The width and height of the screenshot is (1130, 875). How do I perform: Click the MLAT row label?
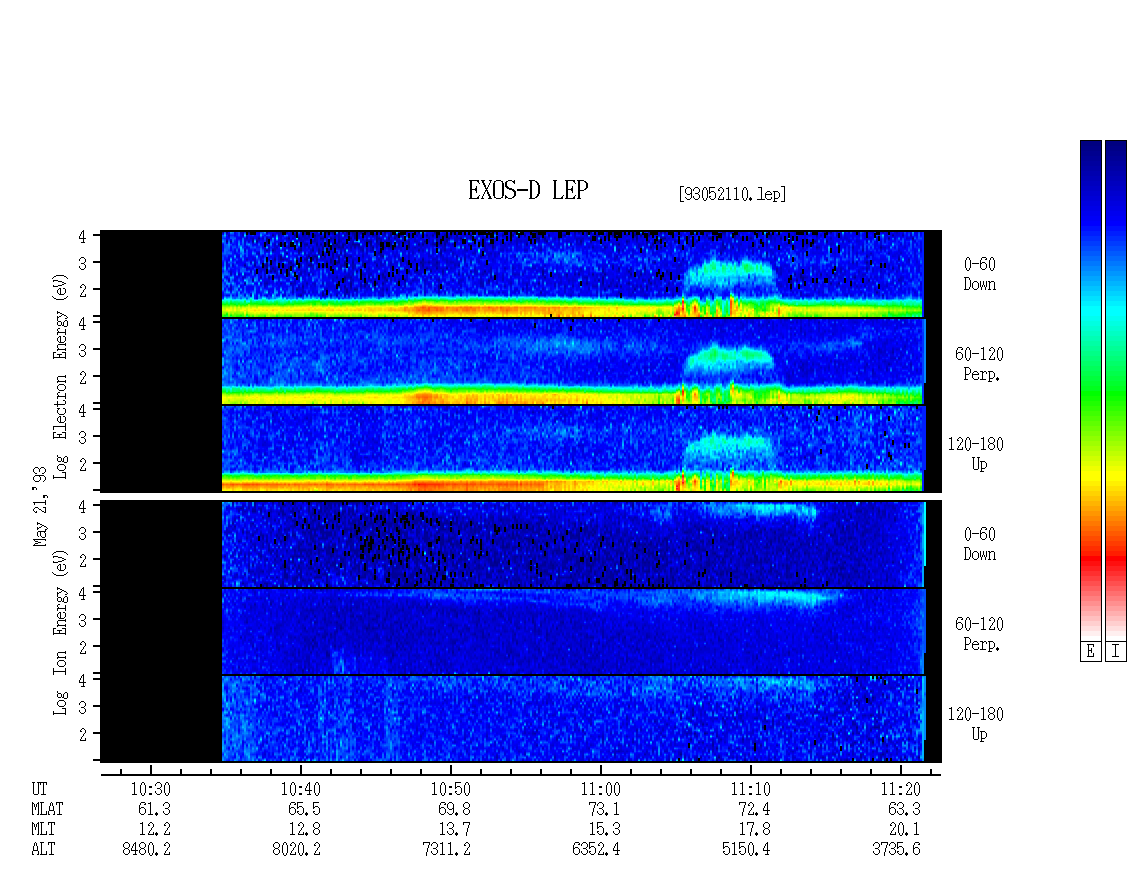click(47, 809)
